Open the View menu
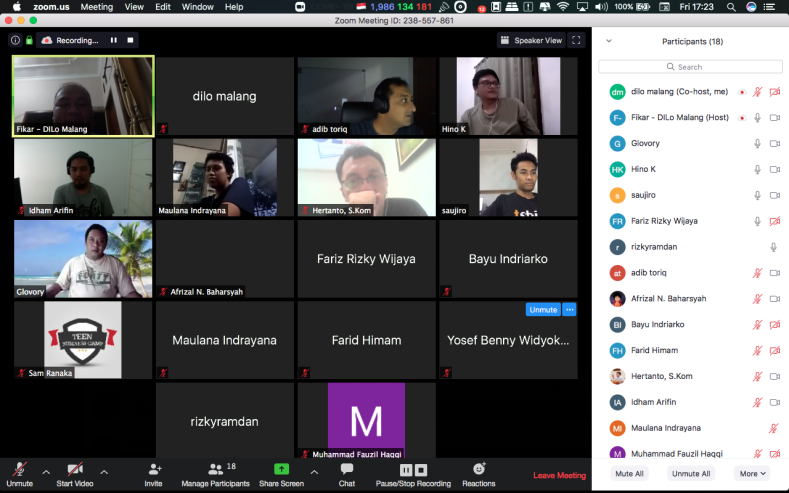This screenshot has height=493, width=789. coord(134,7)
